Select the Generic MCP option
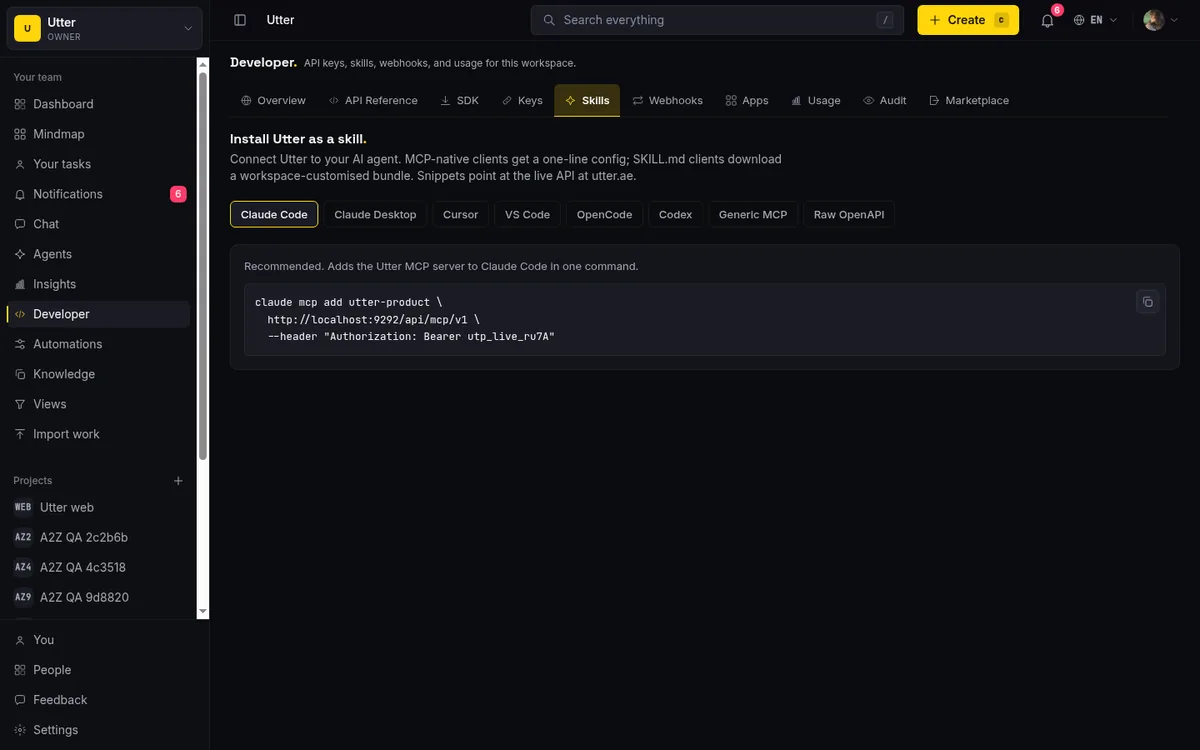 (753, 214)
